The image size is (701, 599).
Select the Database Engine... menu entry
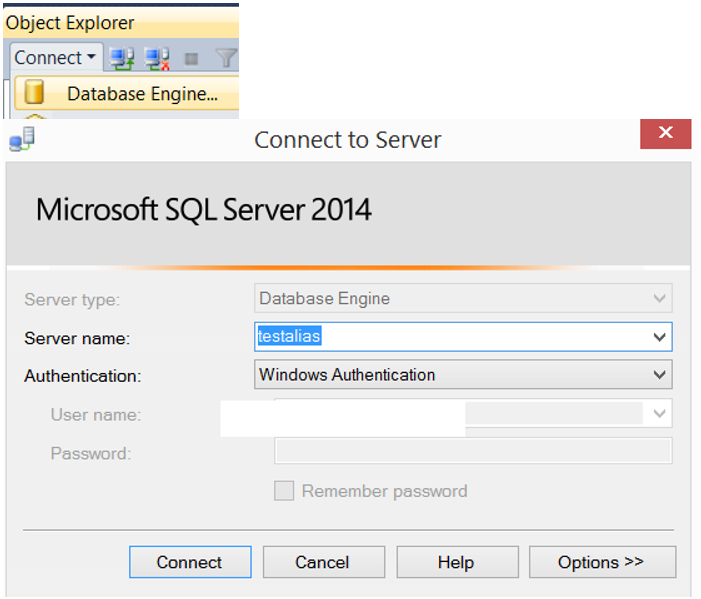pos(127,93)
